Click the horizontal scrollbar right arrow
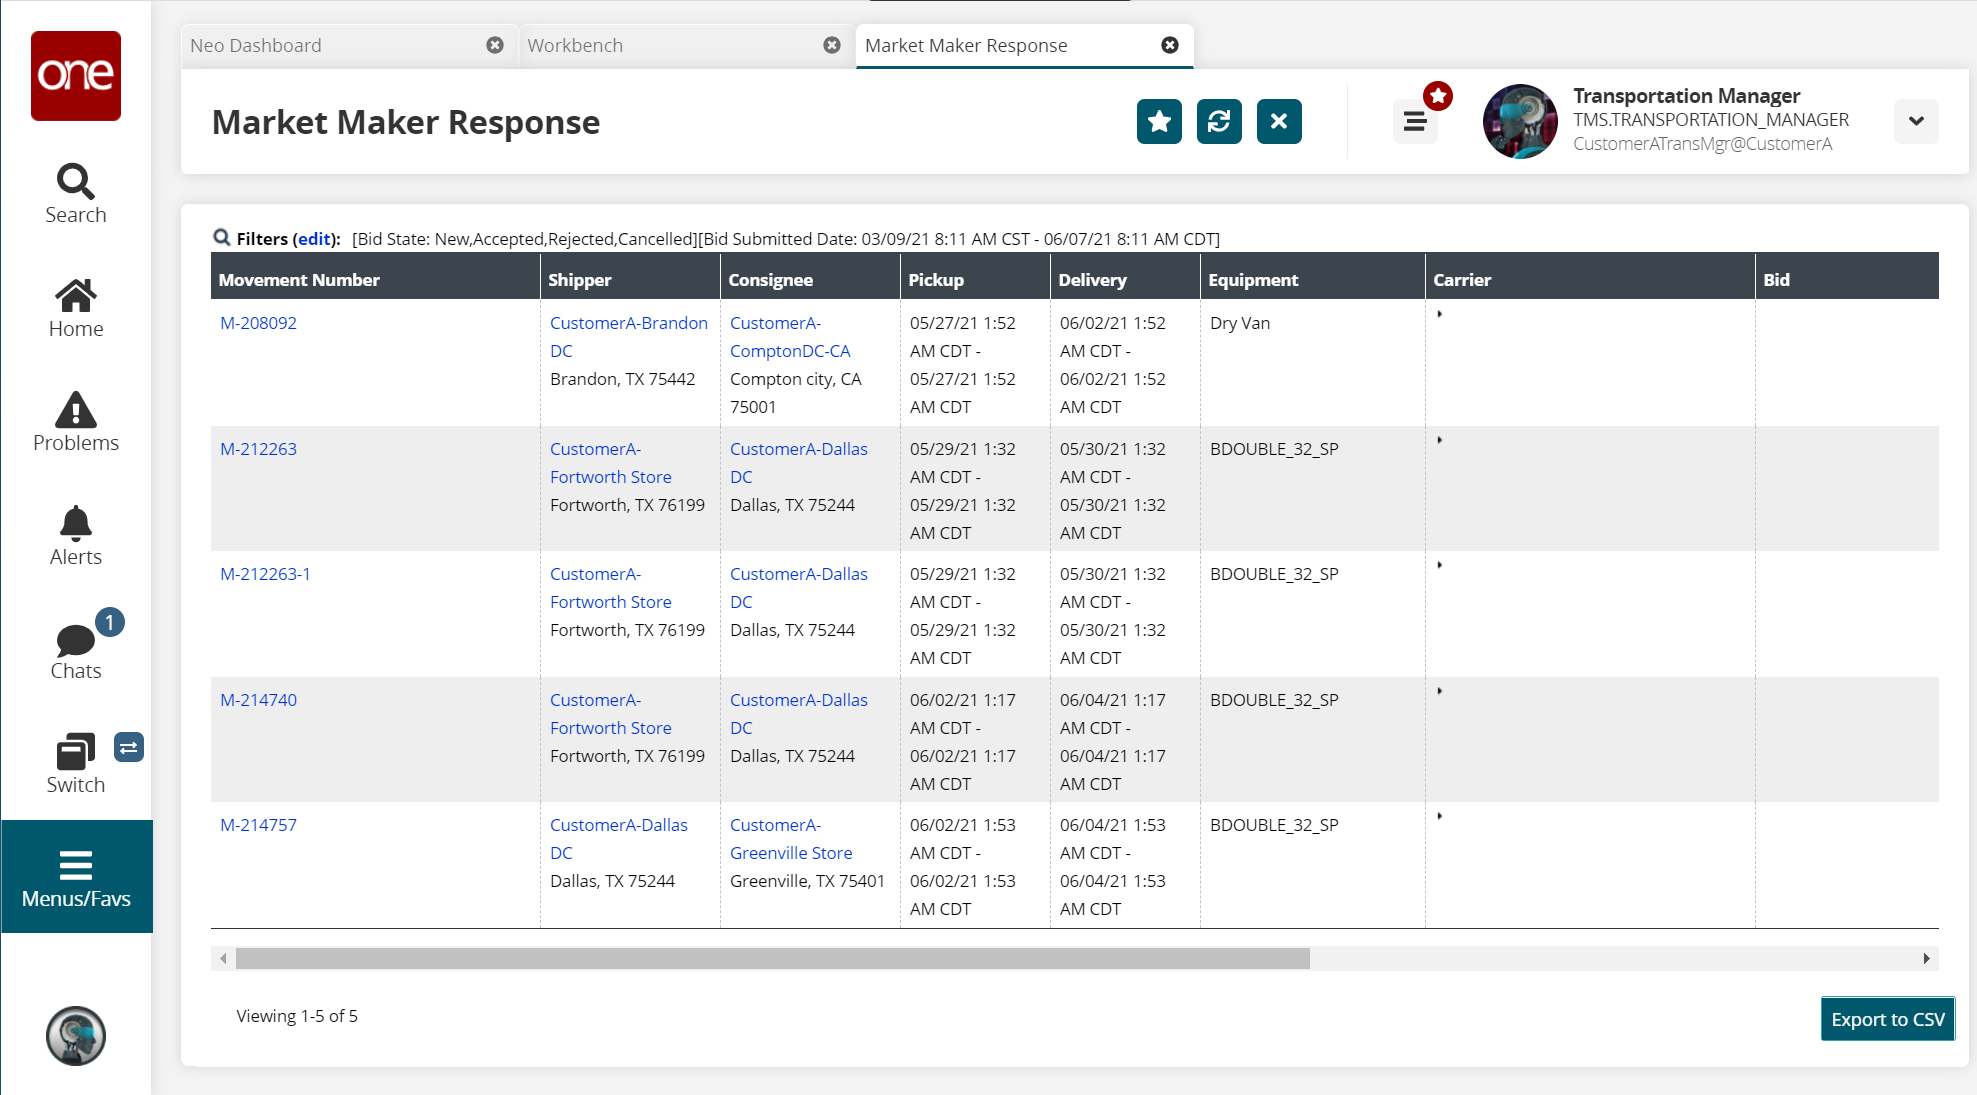 pos(1926,959)
